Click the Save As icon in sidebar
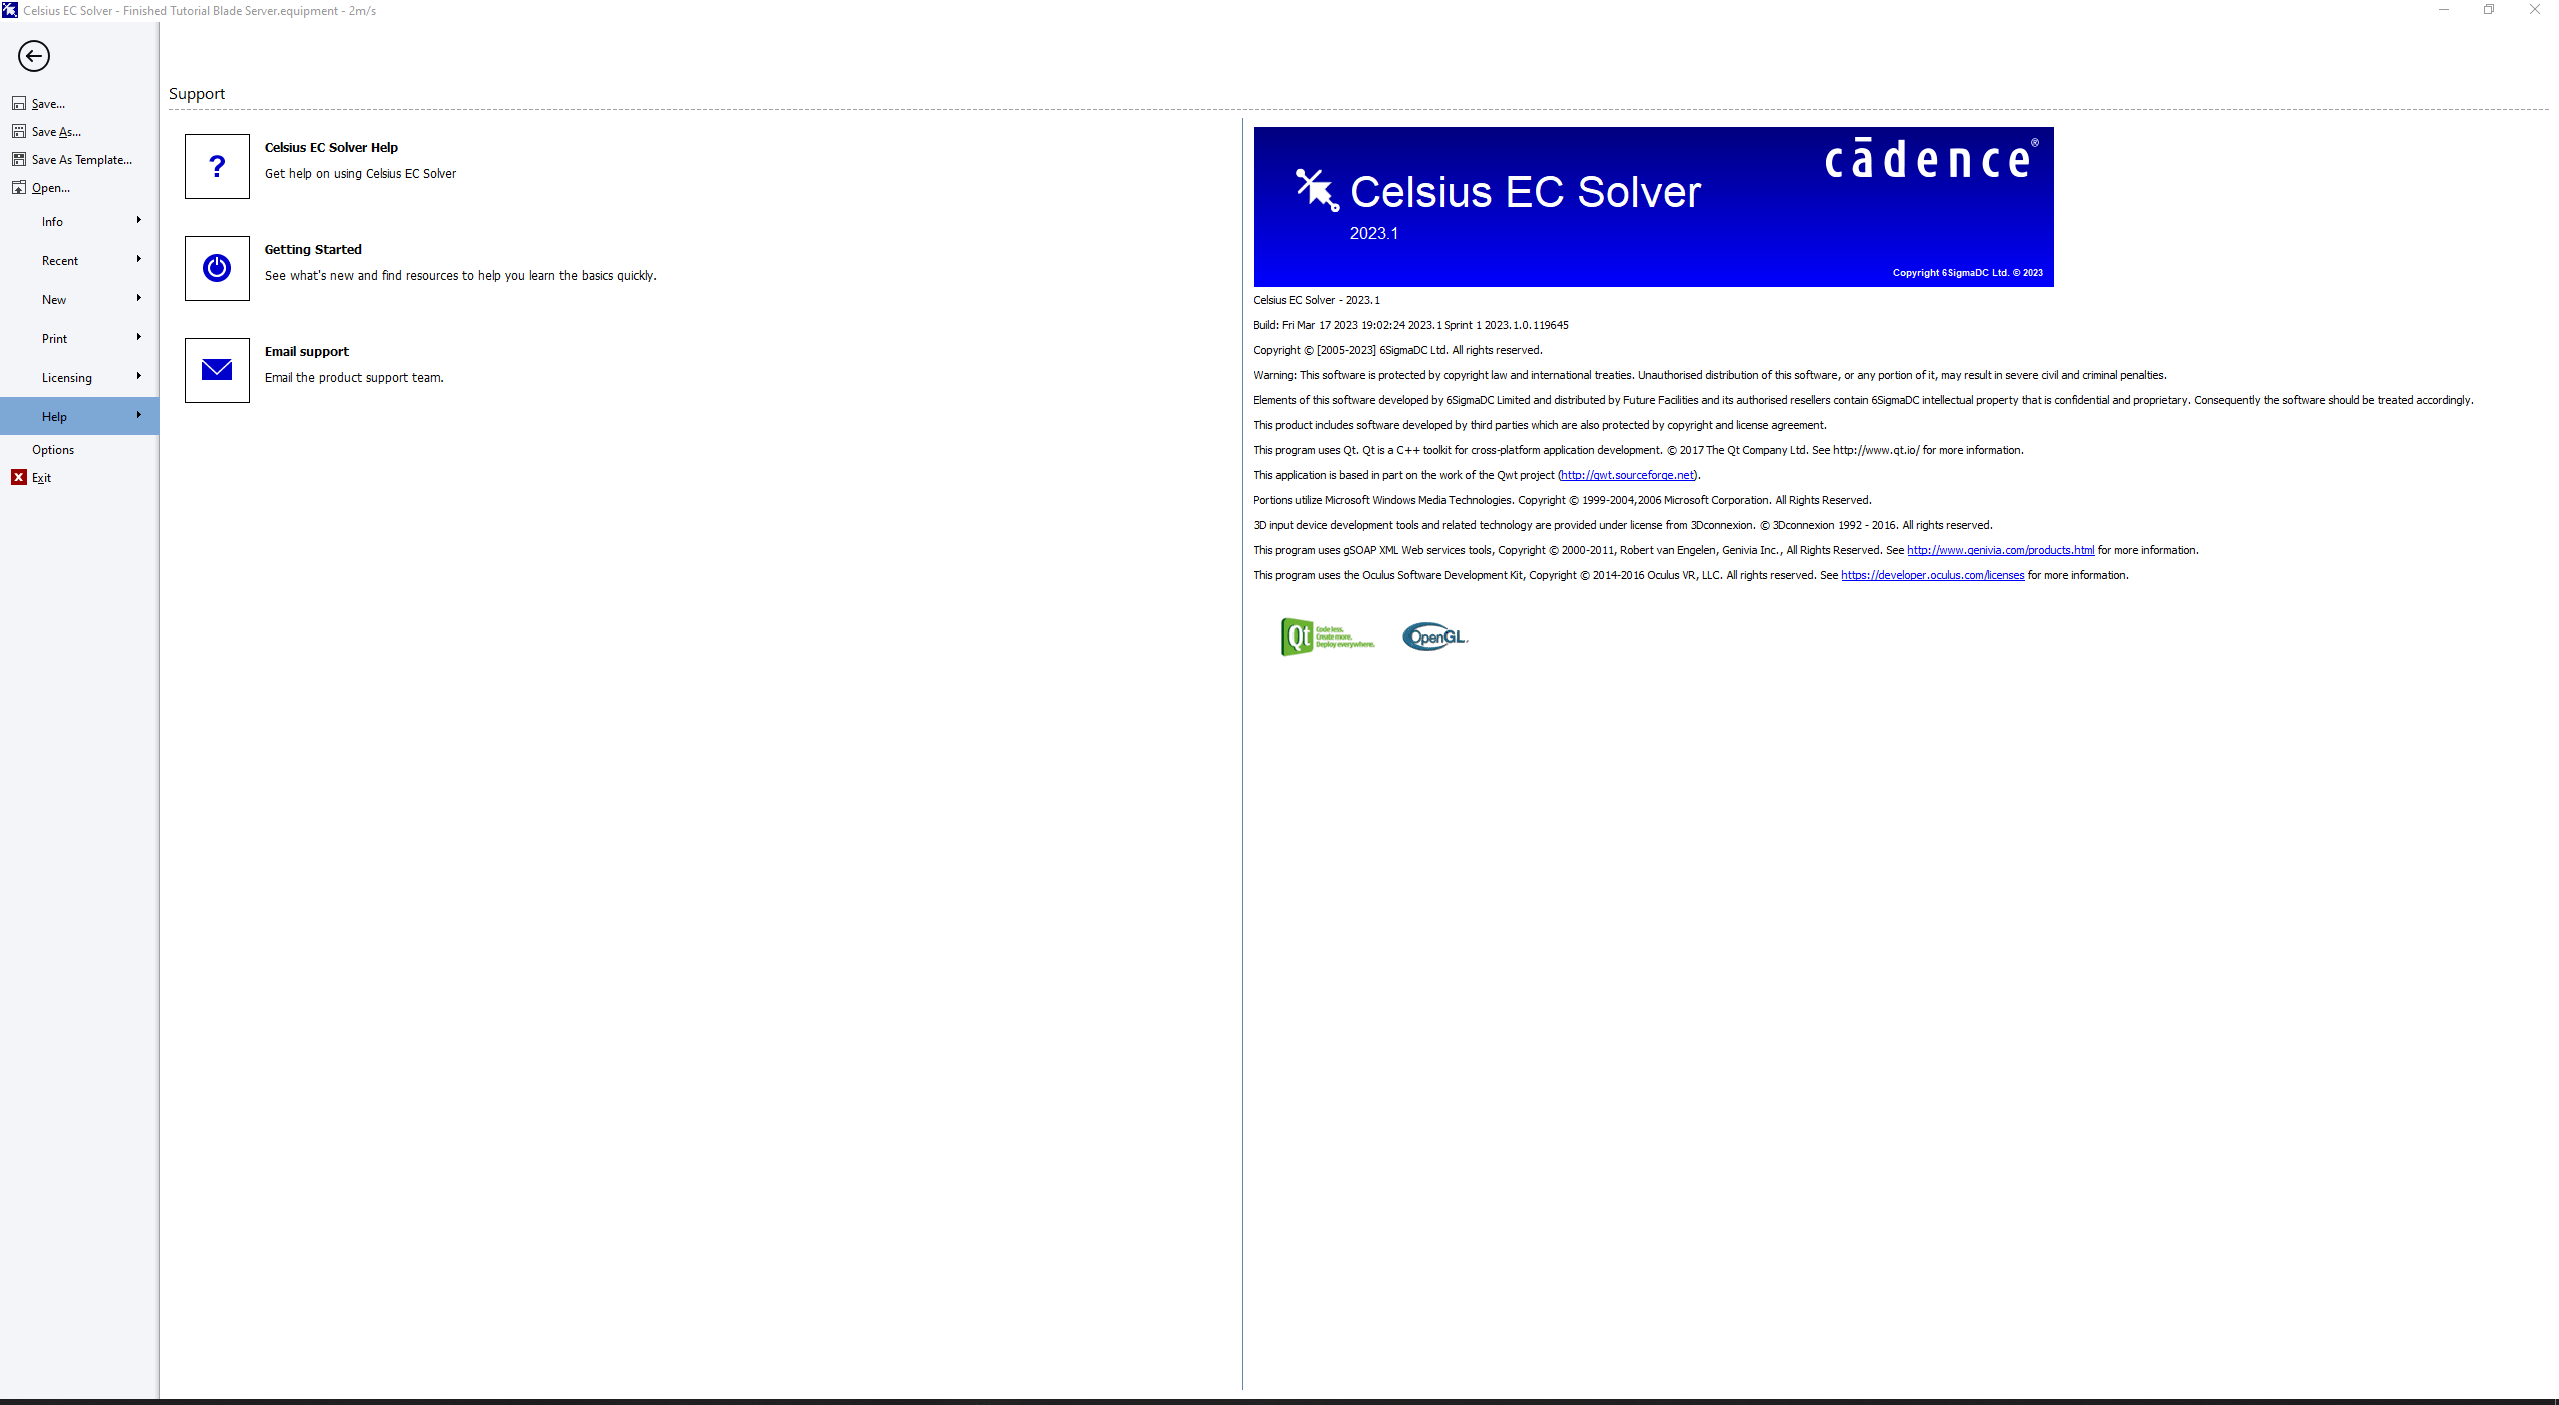2559x1405 pixels. pos(17,132)
